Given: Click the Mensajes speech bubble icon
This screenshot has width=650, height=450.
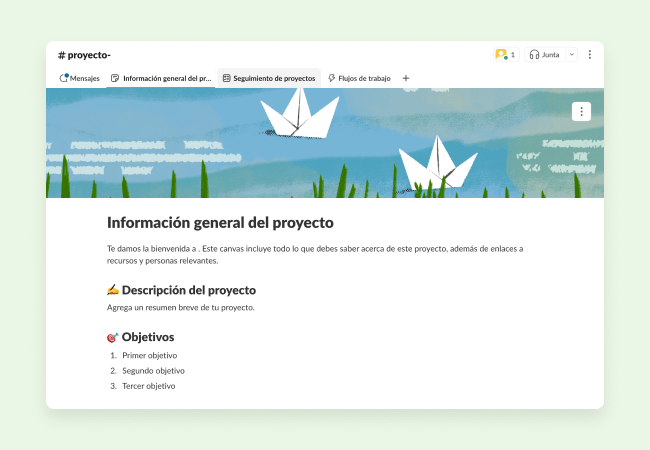Looking at the screenshot, I should tap(64, 78).
